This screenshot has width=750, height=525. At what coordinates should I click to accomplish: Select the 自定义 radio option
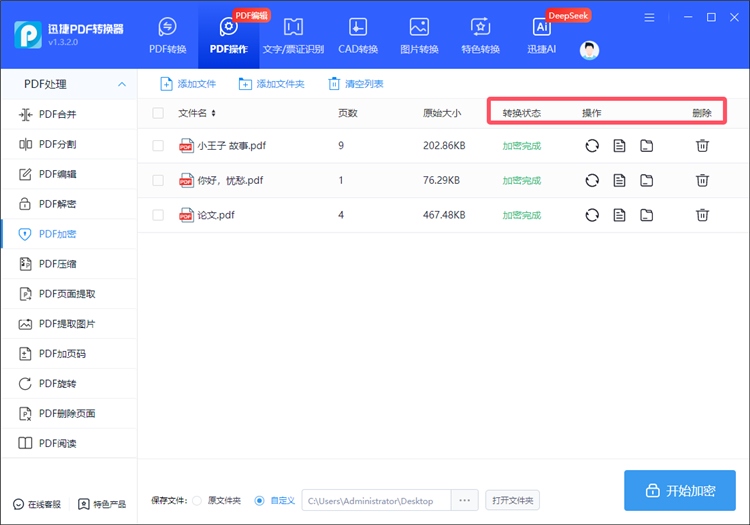pyautogui.click(x=259, y=501)
